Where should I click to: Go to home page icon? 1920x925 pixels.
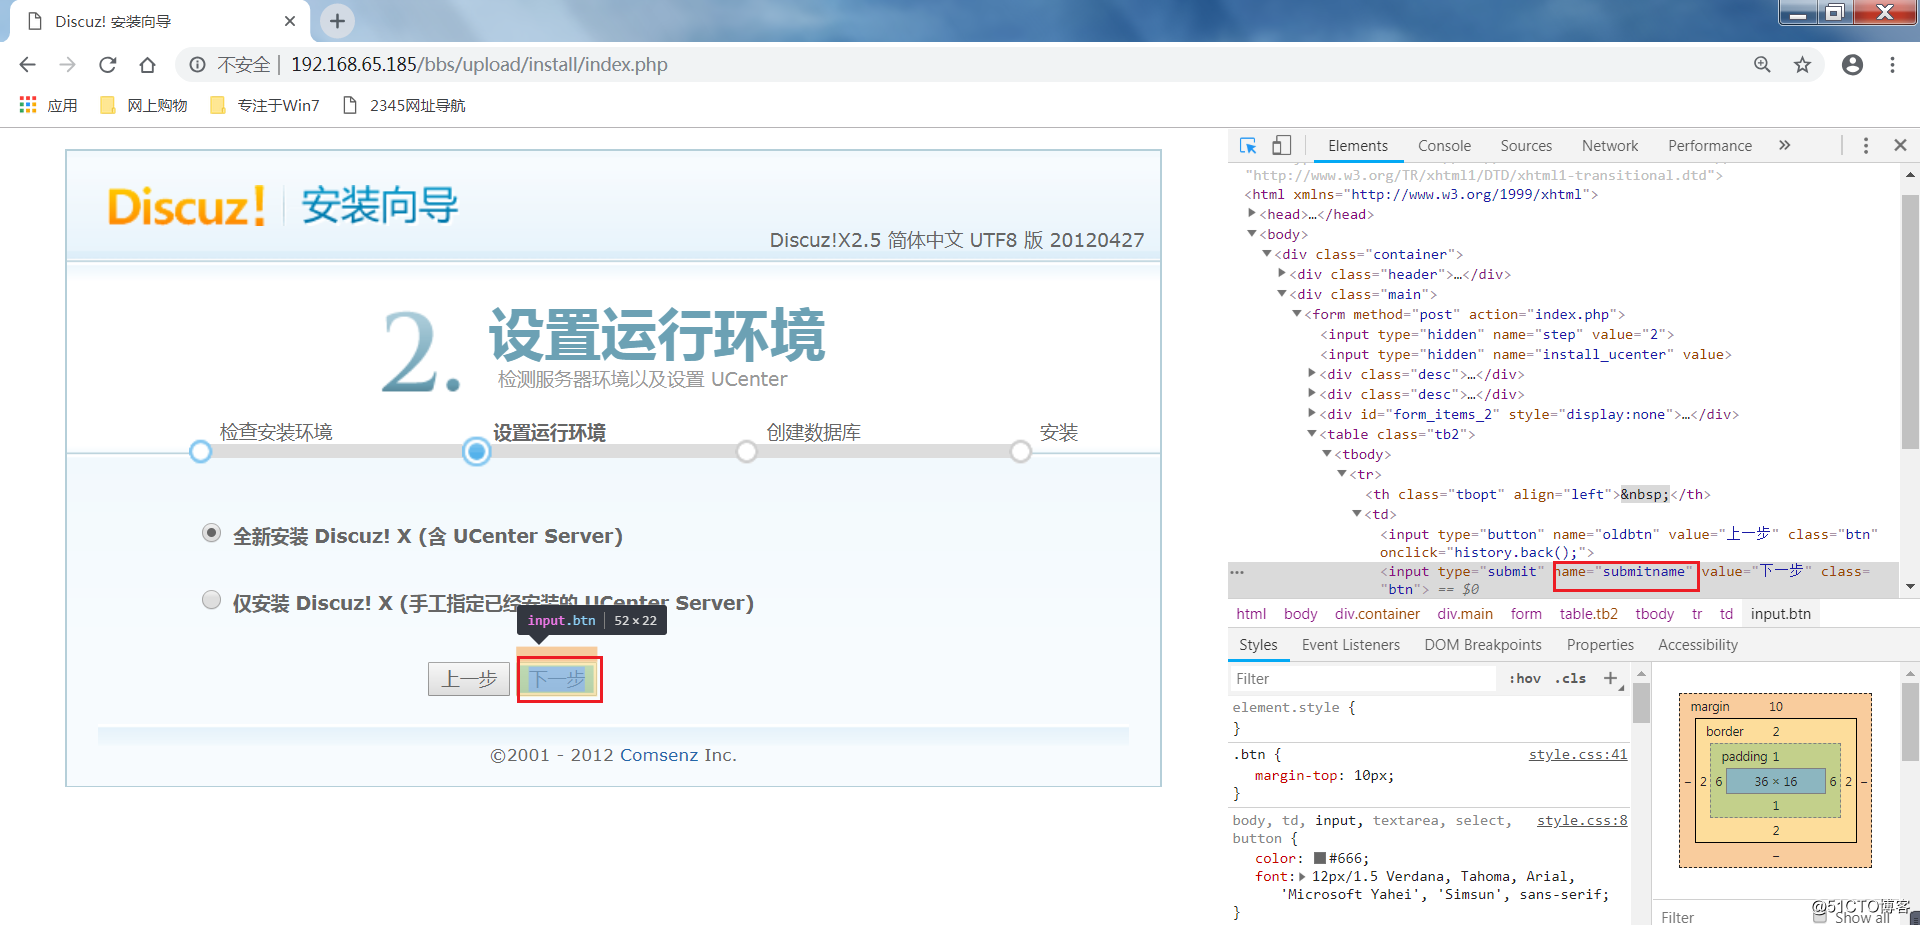pyautogui.click(x=147, y=65)
